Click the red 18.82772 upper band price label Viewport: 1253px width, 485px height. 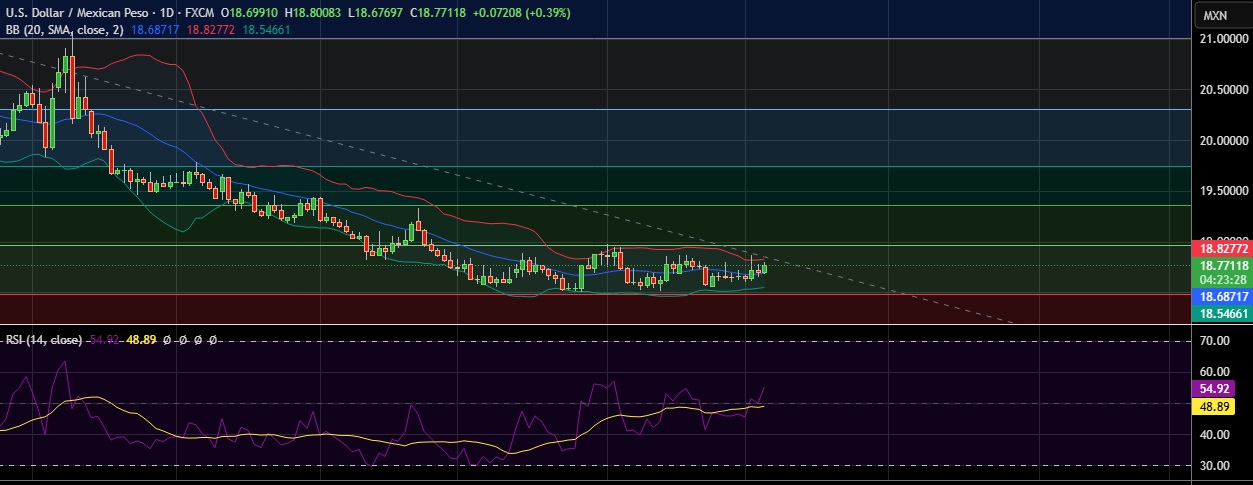point(1224,248)
